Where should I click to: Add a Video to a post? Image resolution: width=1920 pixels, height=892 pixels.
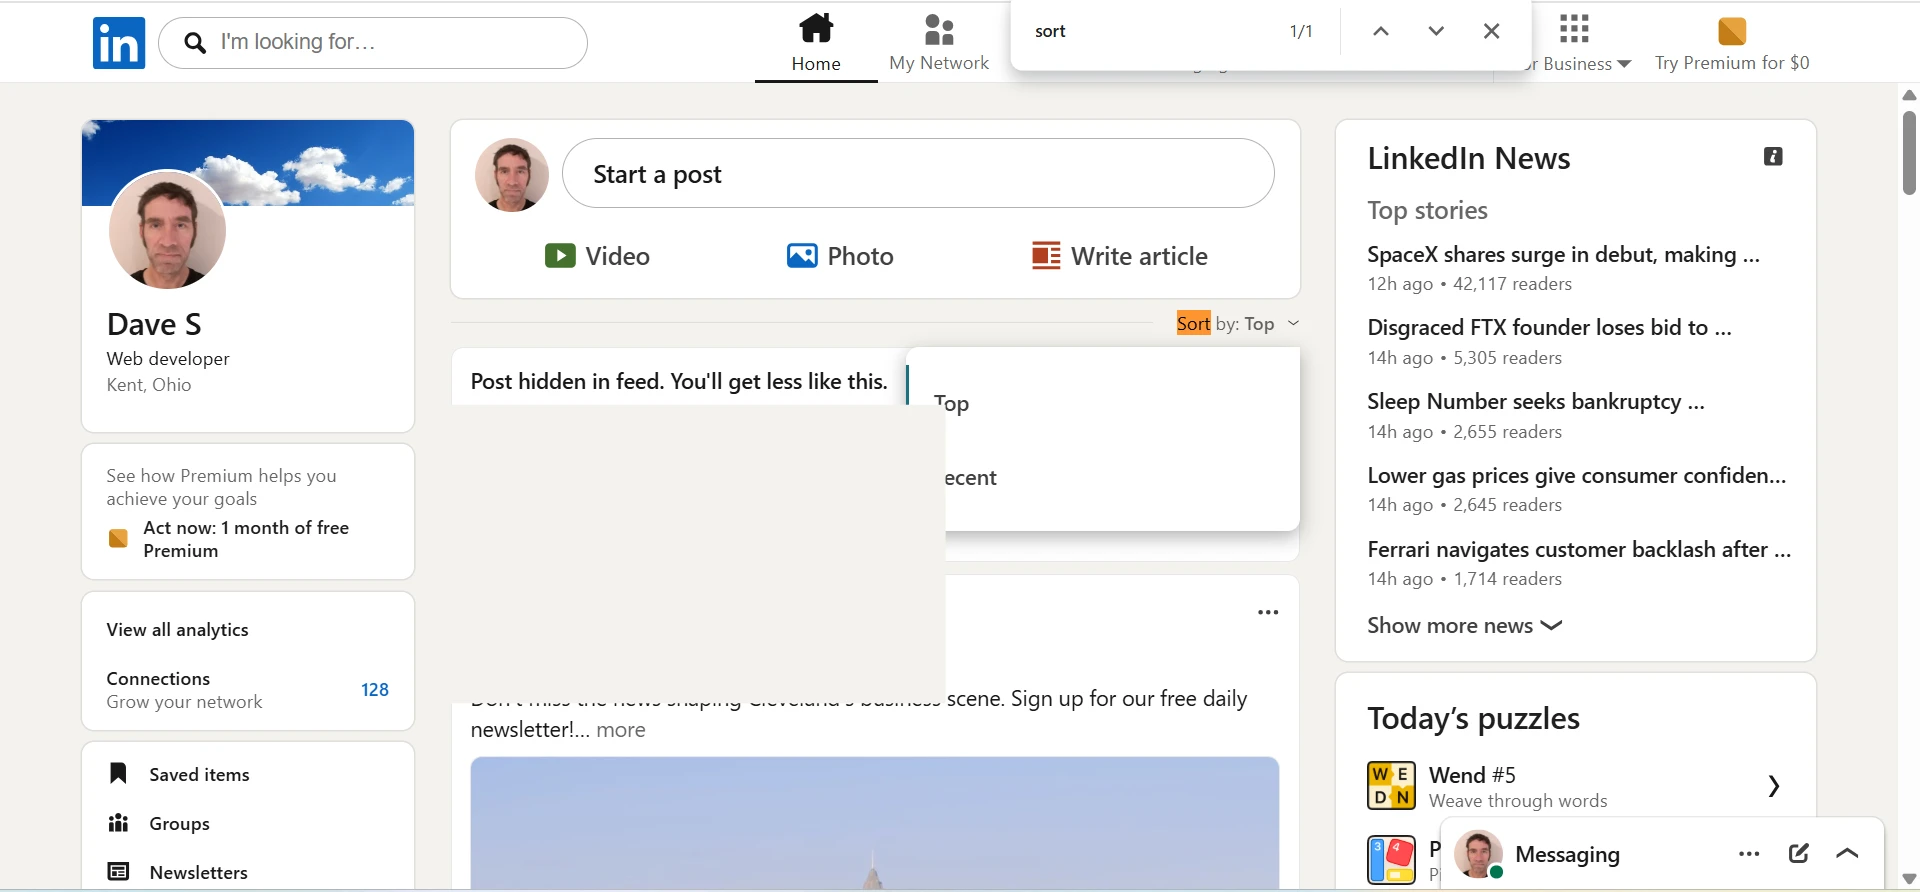597,256
